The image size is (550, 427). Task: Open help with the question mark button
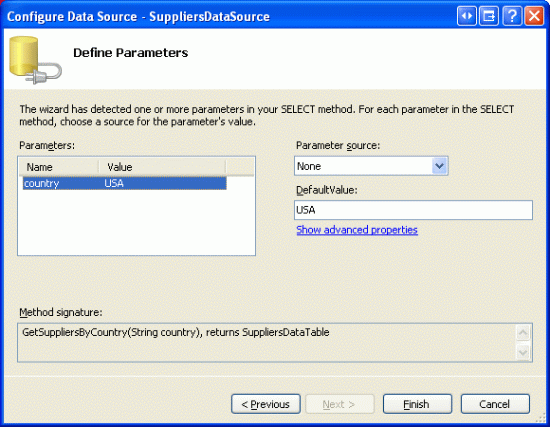point(512,16)
